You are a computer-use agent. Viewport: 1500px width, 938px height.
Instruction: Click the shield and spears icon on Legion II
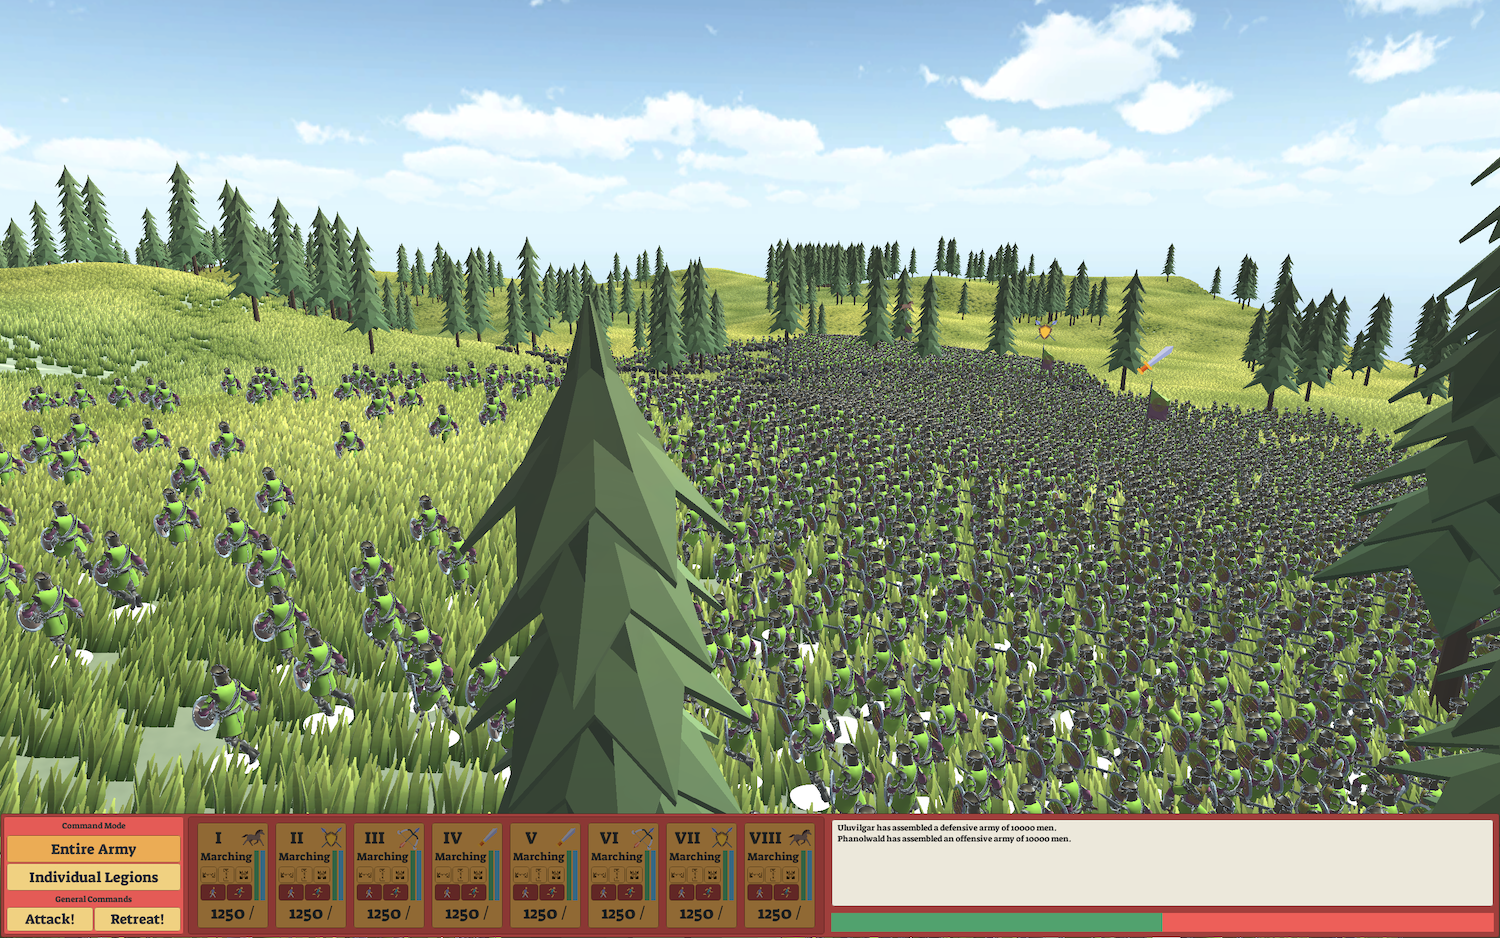coord(331,837)
